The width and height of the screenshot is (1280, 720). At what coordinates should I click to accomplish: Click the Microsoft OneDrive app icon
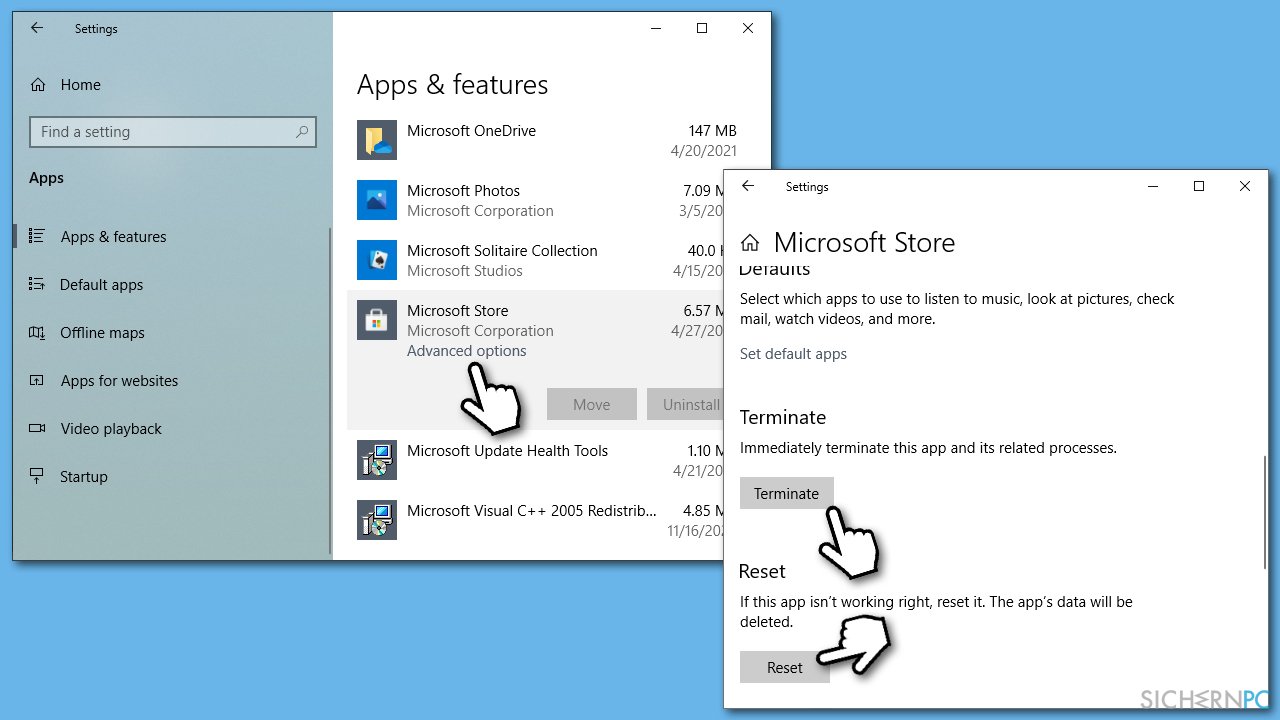point(377,140)
